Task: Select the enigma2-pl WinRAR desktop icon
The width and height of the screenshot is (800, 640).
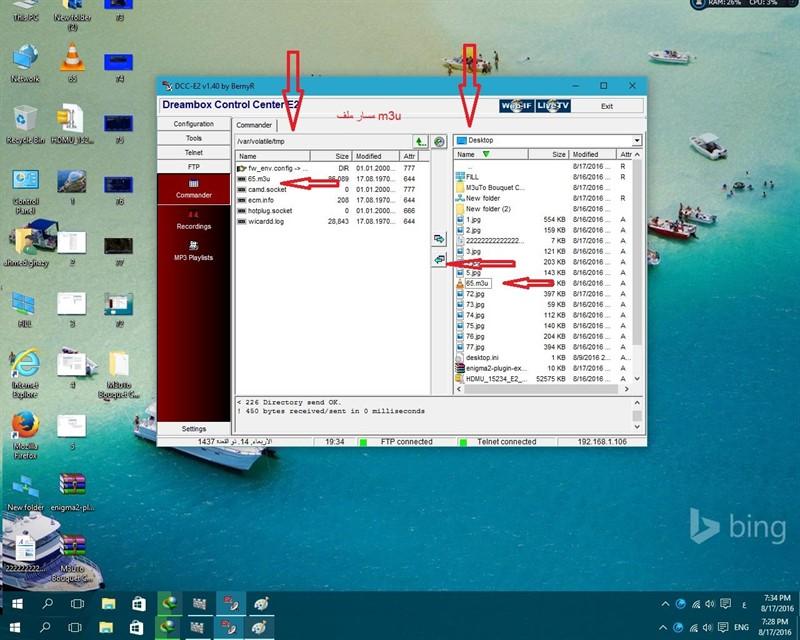Action: 72,492
